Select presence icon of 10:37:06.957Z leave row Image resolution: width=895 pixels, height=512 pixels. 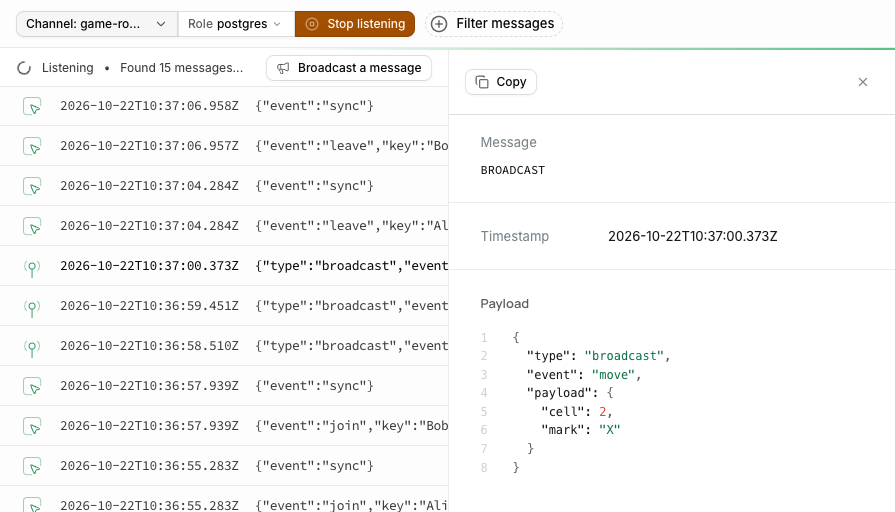[32, 146]
